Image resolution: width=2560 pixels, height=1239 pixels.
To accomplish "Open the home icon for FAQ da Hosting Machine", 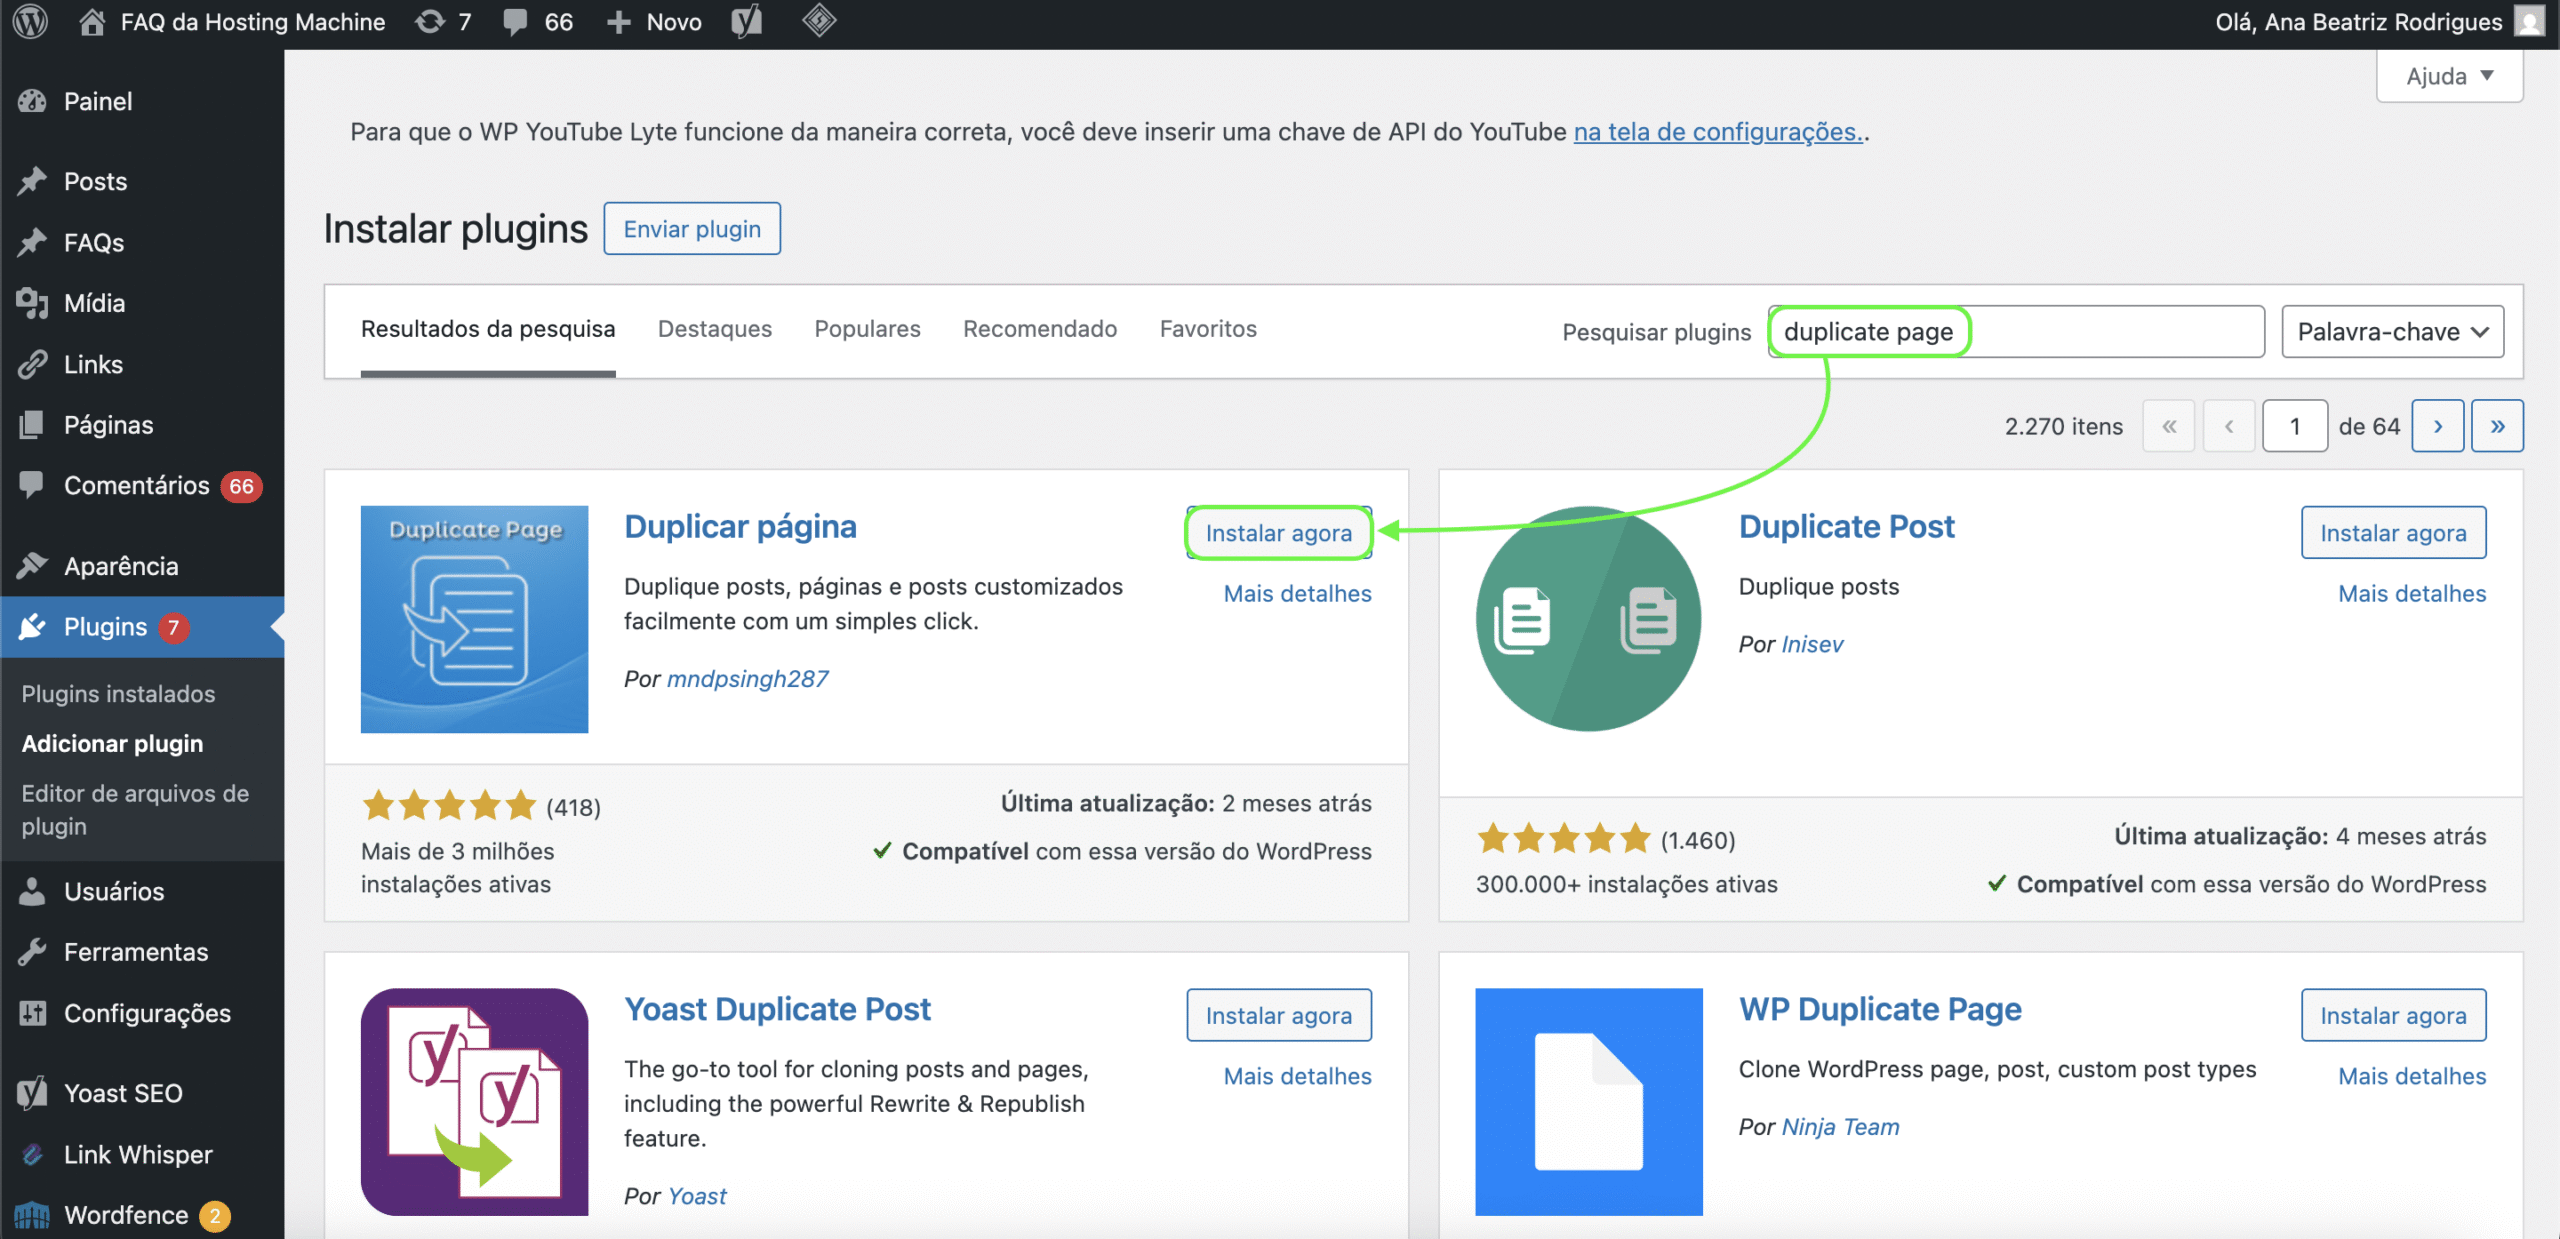I will tap(92, 22).
